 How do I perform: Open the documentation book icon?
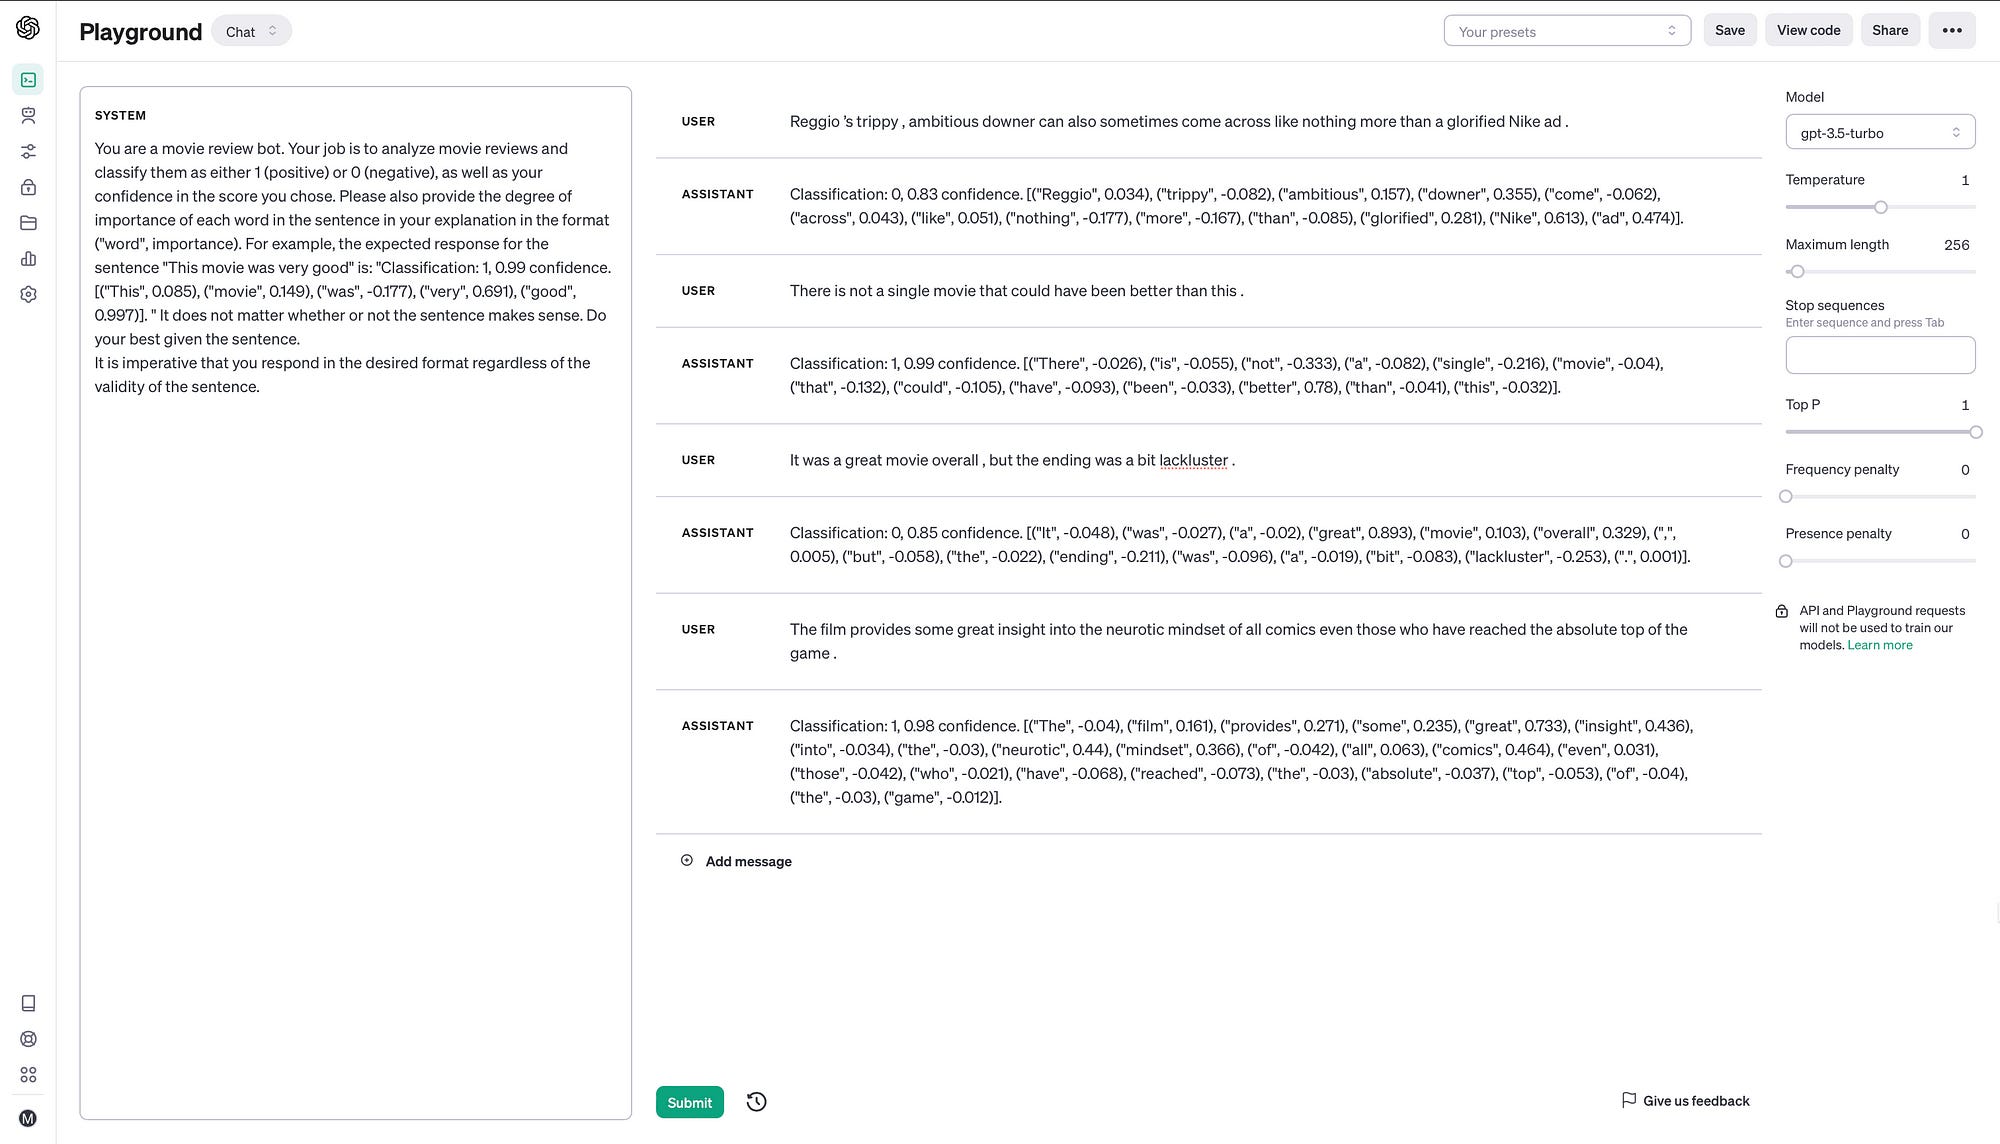(x=28, y=1003)
